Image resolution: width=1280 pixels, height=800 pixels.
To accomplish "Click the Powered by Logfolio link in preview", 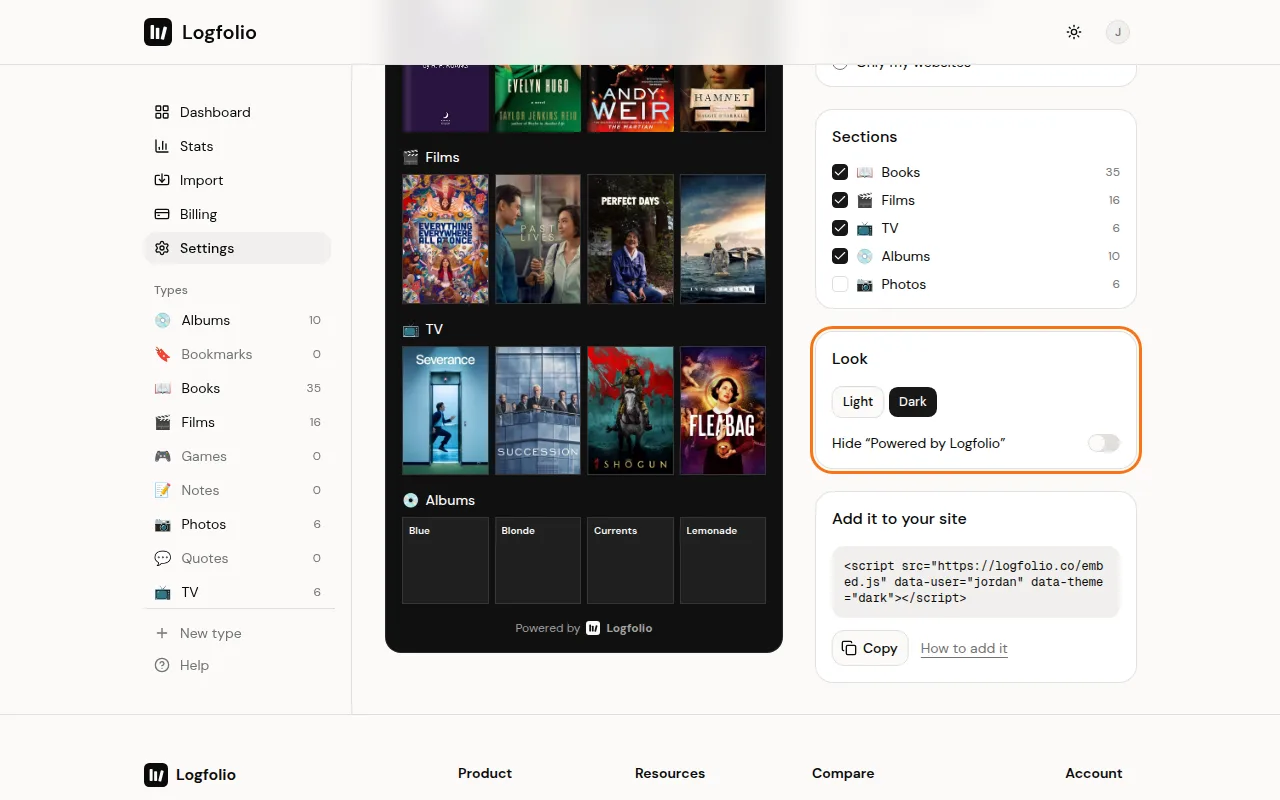I will coord(584,628).
